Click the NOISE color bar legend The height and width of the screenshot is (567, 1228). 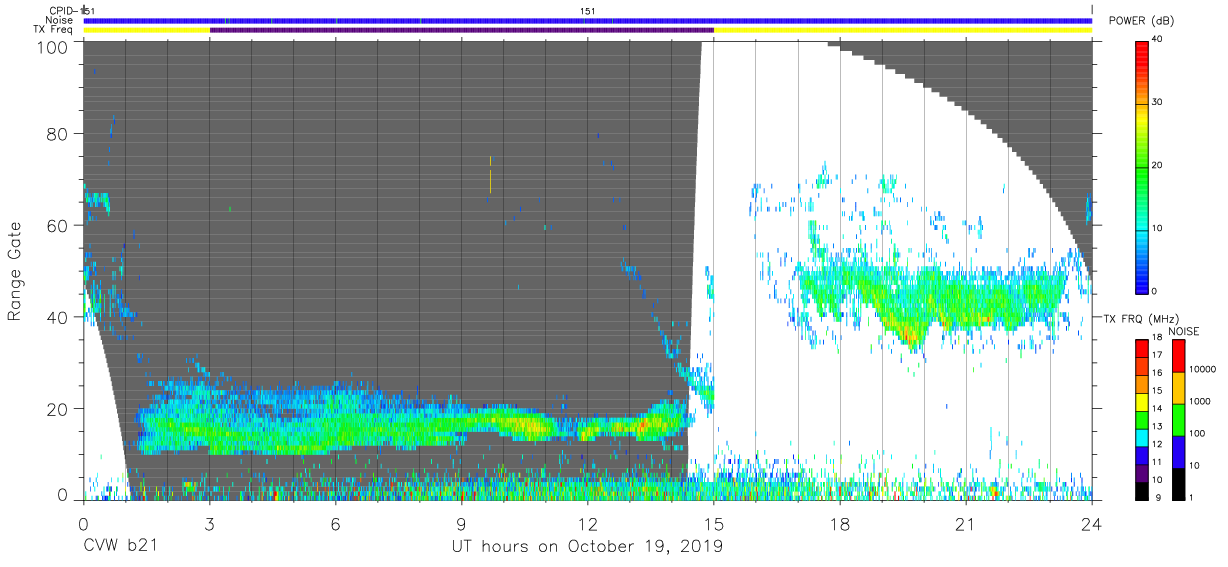[x=1177, y=419]
